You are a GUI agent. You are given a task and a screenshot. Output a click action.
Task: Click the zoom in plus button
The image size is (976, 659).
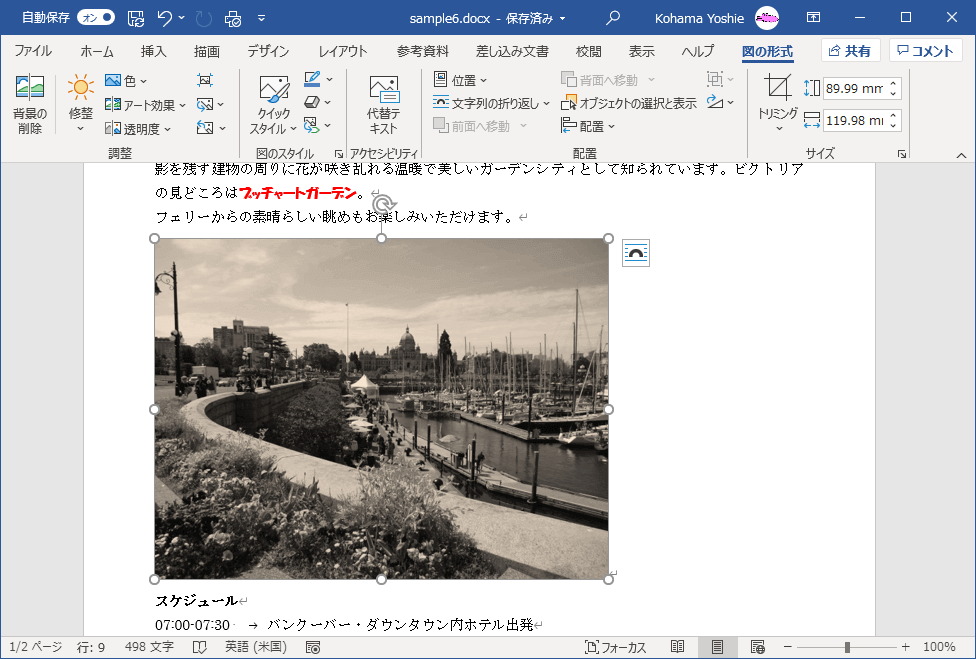pos(906,647)
